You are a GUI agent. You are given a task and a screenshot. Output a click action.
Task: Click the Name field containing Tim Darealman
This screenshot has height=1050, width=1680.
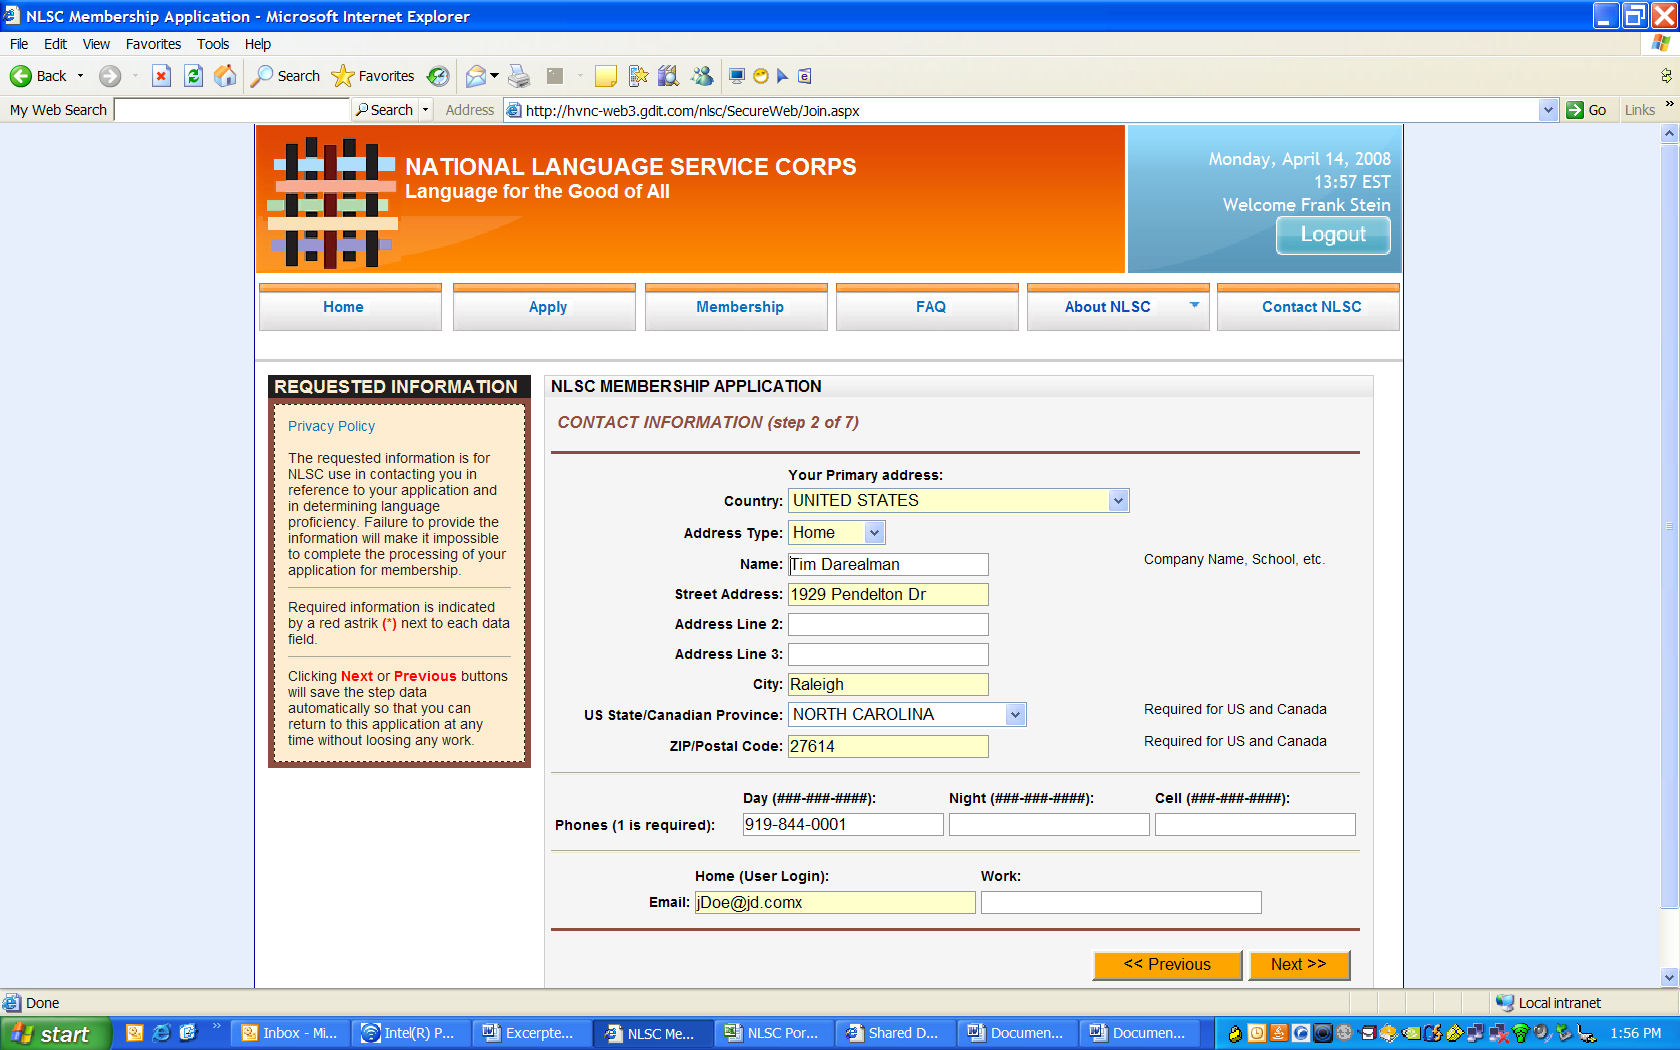coord(888,565)
